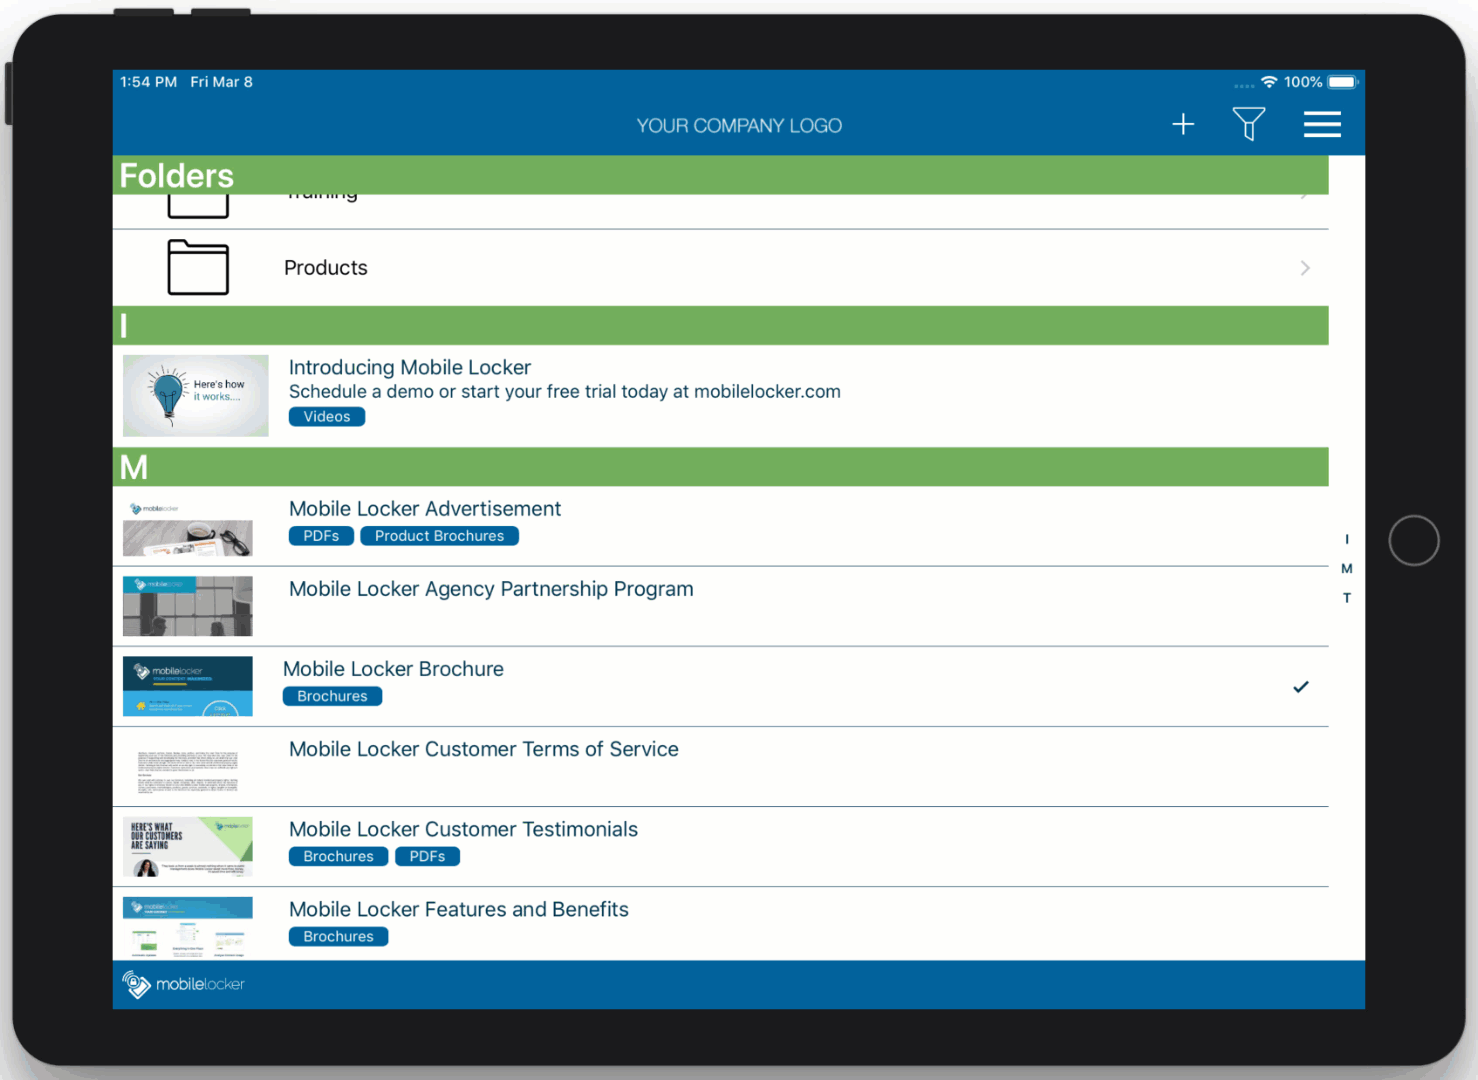Screen dimensions: 1478x1080
Task: Tap PDFs tag under Customer Testimonials
Action: 427,856
